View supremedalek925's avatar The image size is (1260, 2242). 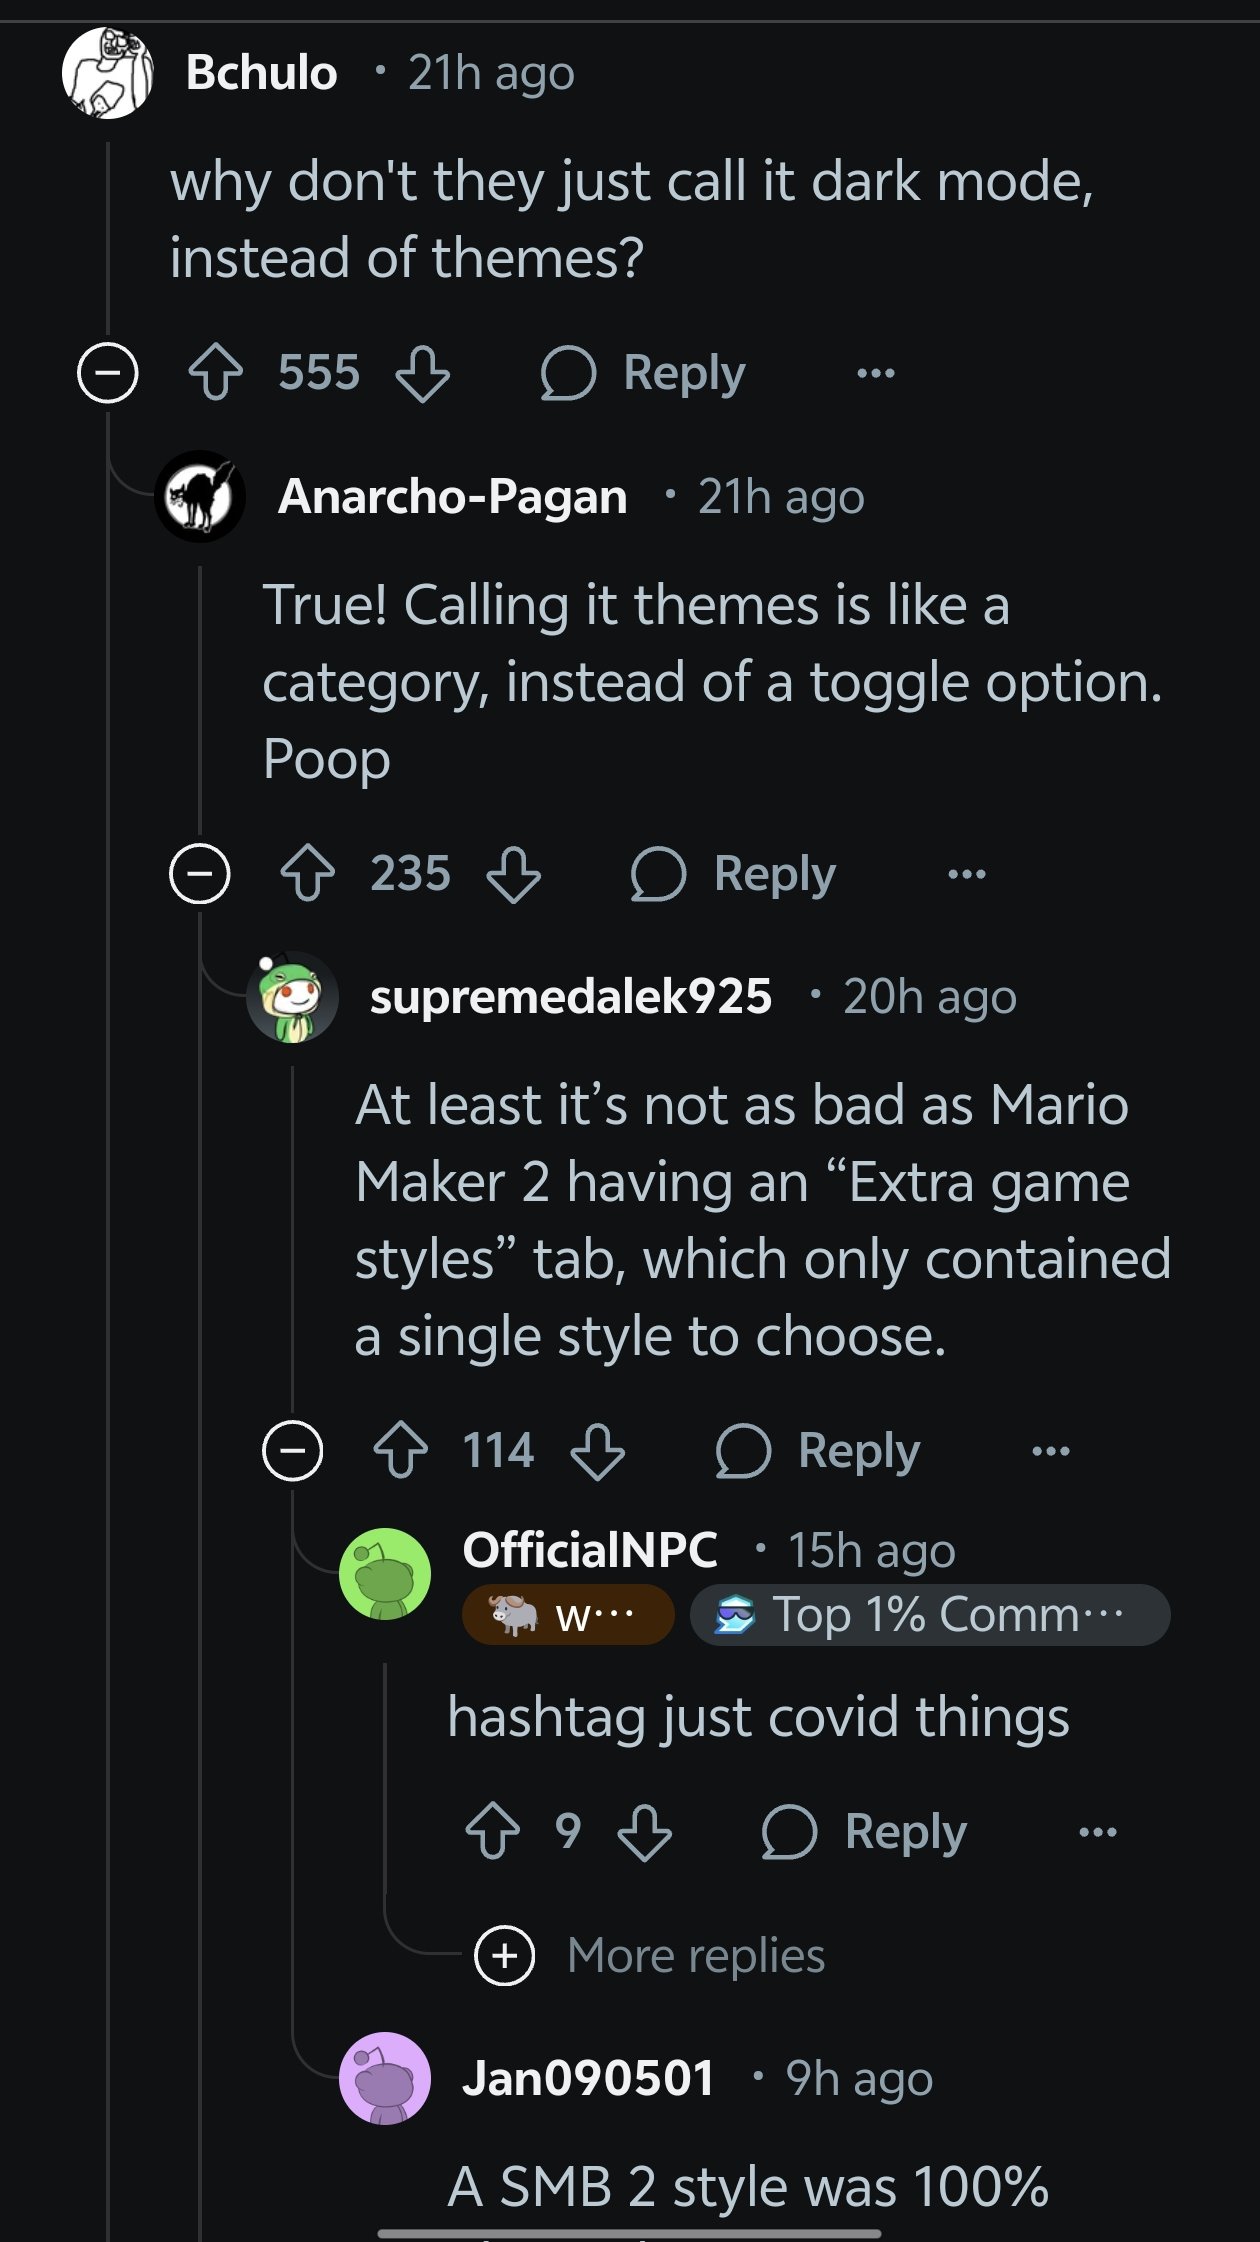pos(292,997)
